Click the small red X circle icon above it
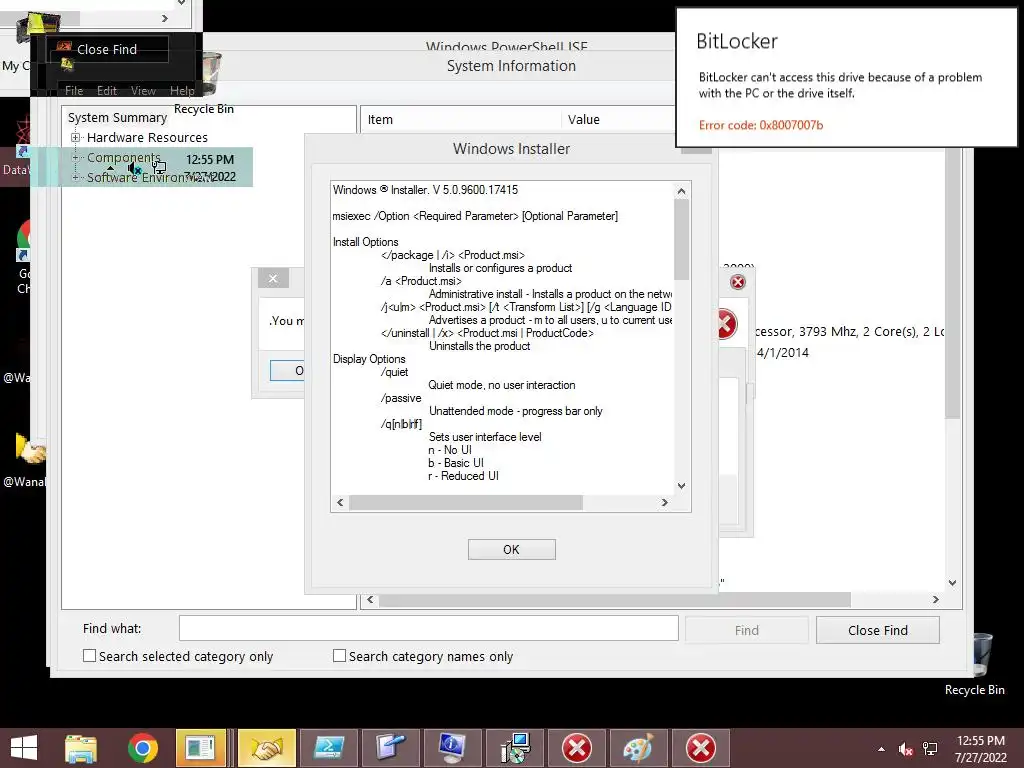The height and width of the screenshot is (768, 1024). click(x=737, y=282)
